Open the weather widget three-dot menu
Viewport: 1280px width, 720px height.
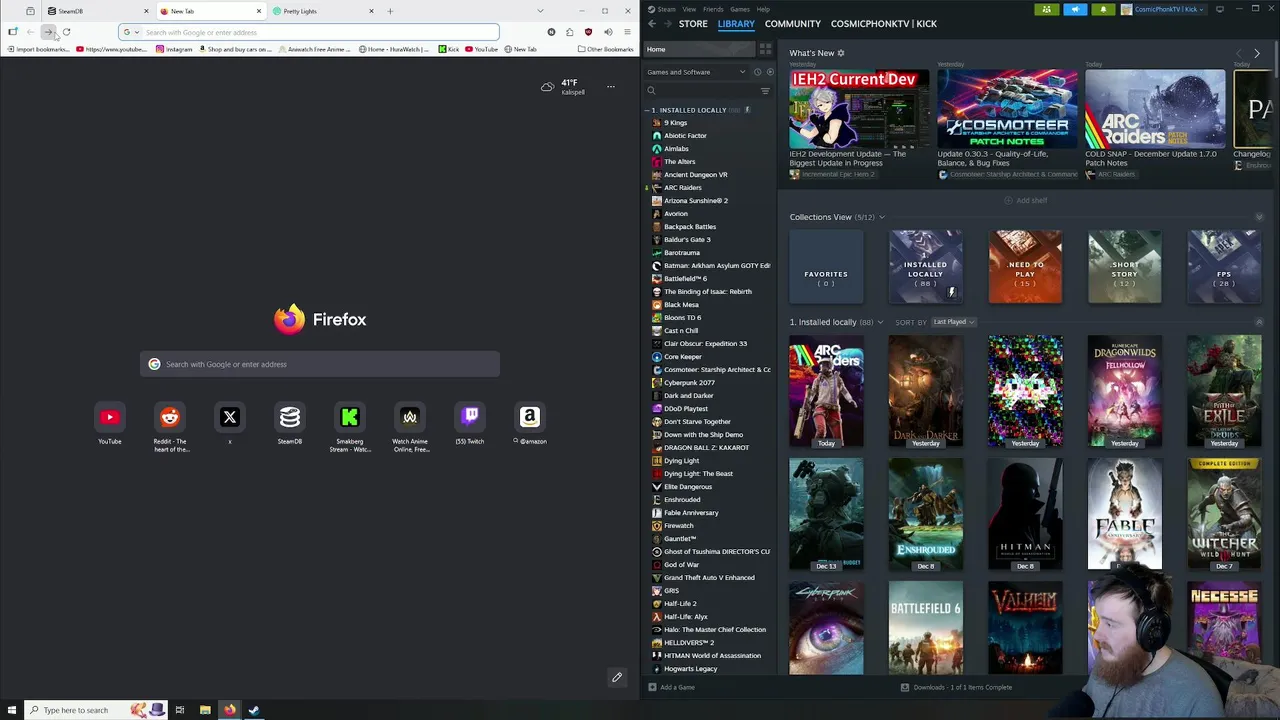pos(610,87)
